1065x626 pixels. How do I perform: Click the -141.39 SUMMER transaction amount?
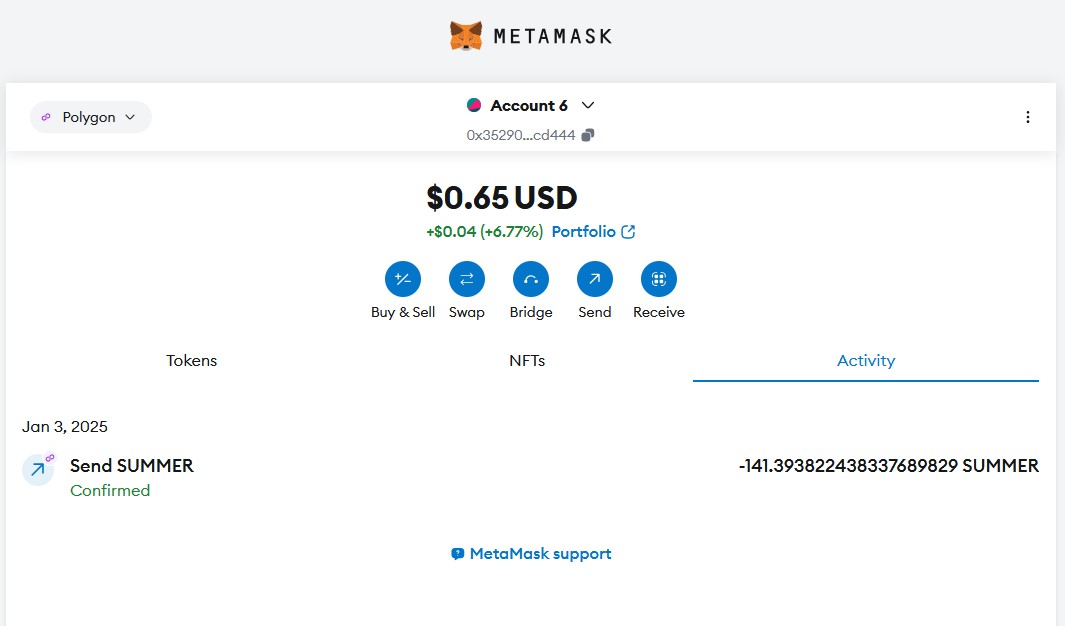888,466
